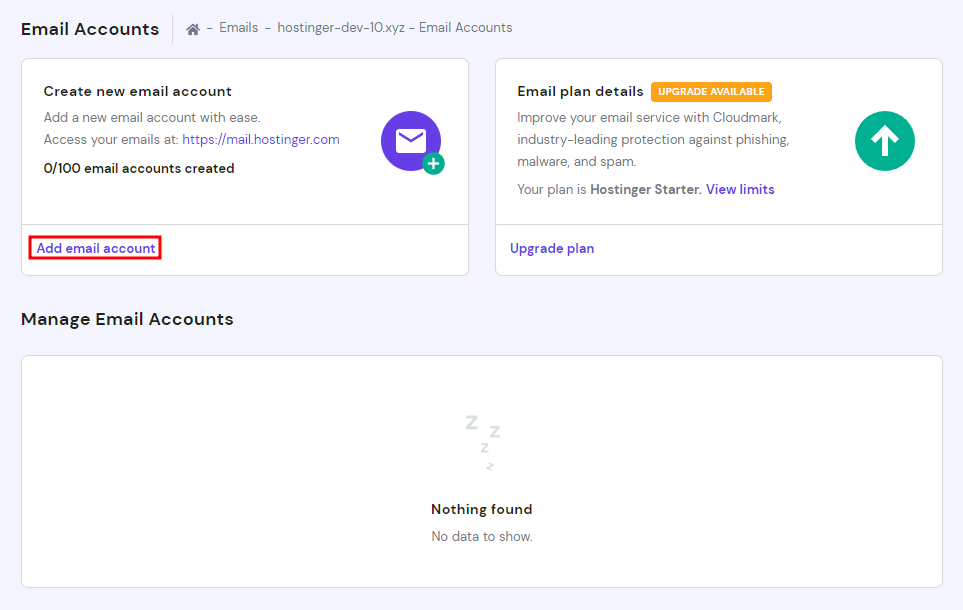
Task: Click the Nothing found message
Action: [481, 509]
